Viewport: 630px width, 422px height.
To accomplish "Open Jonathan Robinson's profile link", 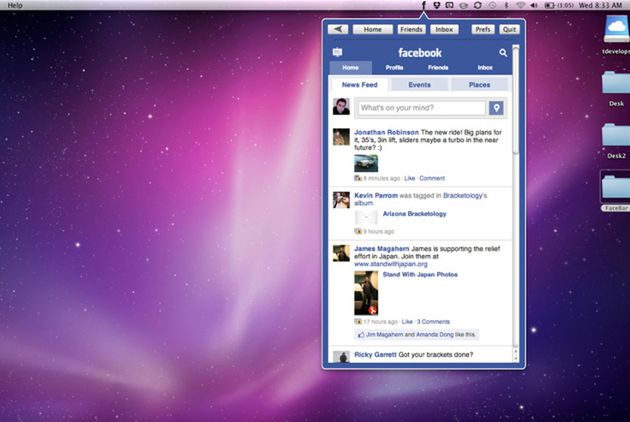I will 386,132.
